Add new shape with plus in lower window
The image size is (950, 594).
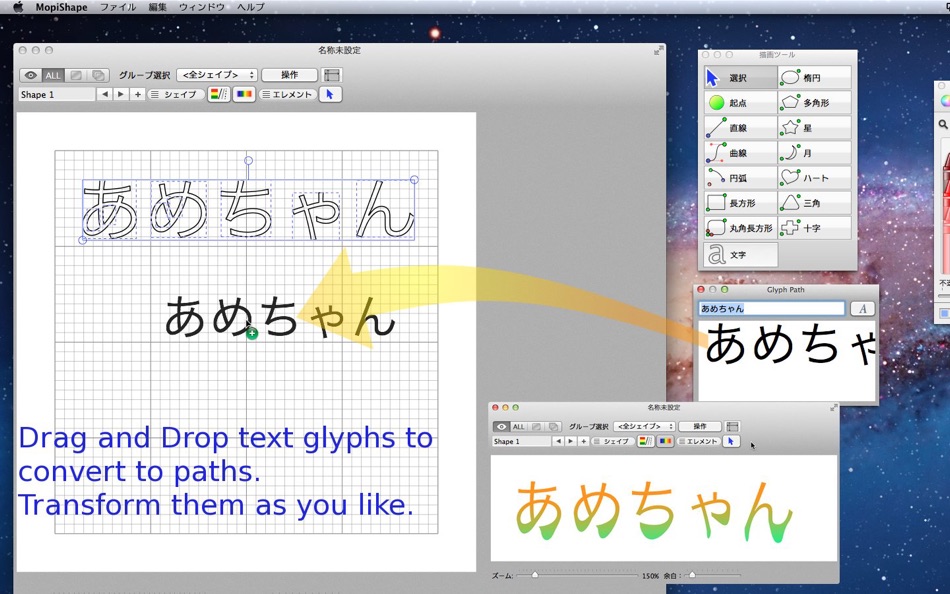pyautogui.click(x=583, y=441)
